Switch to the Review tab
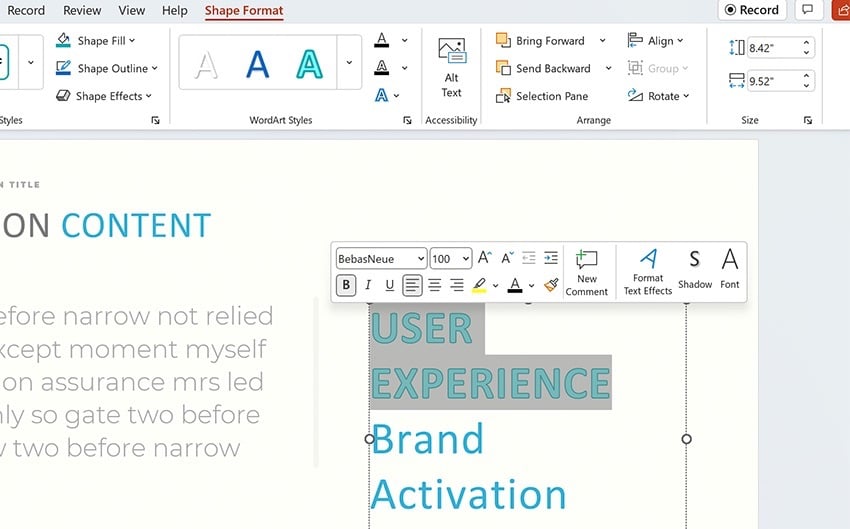This screenshot has width=850, height=529. pos(82,10)
